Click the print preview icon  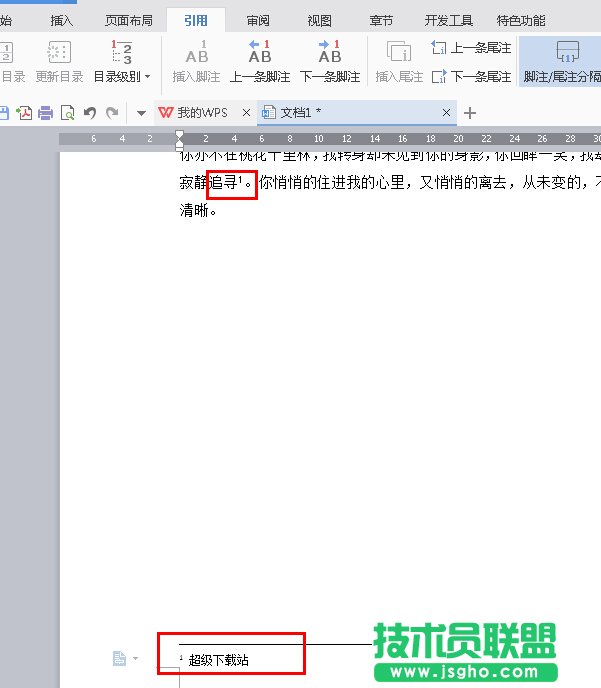tap(67, 113)
